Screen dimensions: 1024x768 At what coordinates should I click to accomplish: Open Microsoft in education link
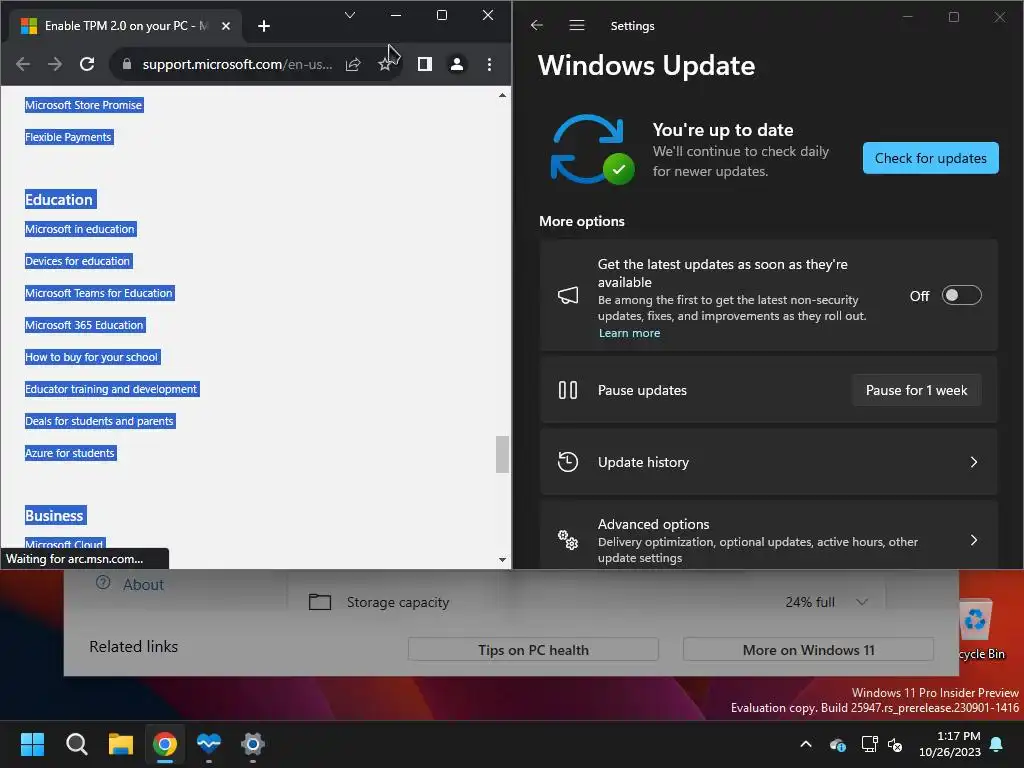pos(80,229)
